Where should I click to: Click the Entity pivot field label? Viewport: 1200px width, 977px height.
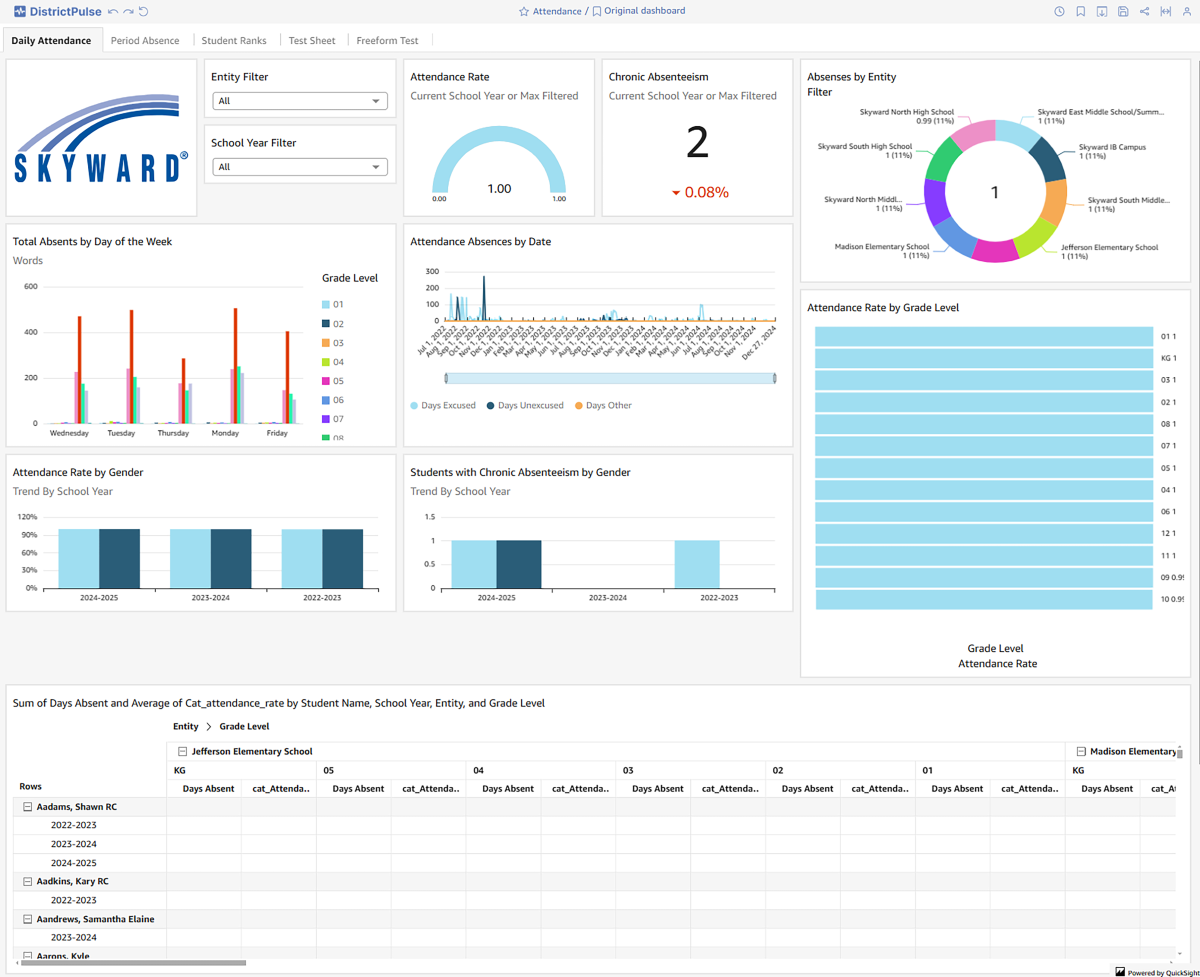pyautogui.click(x=186, y=727)
